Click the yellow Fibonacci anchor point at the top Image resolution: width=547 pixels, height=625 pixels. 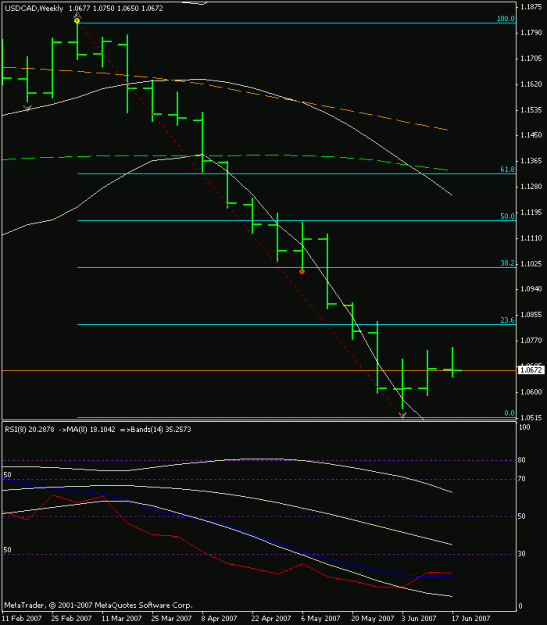coord(77,20)
